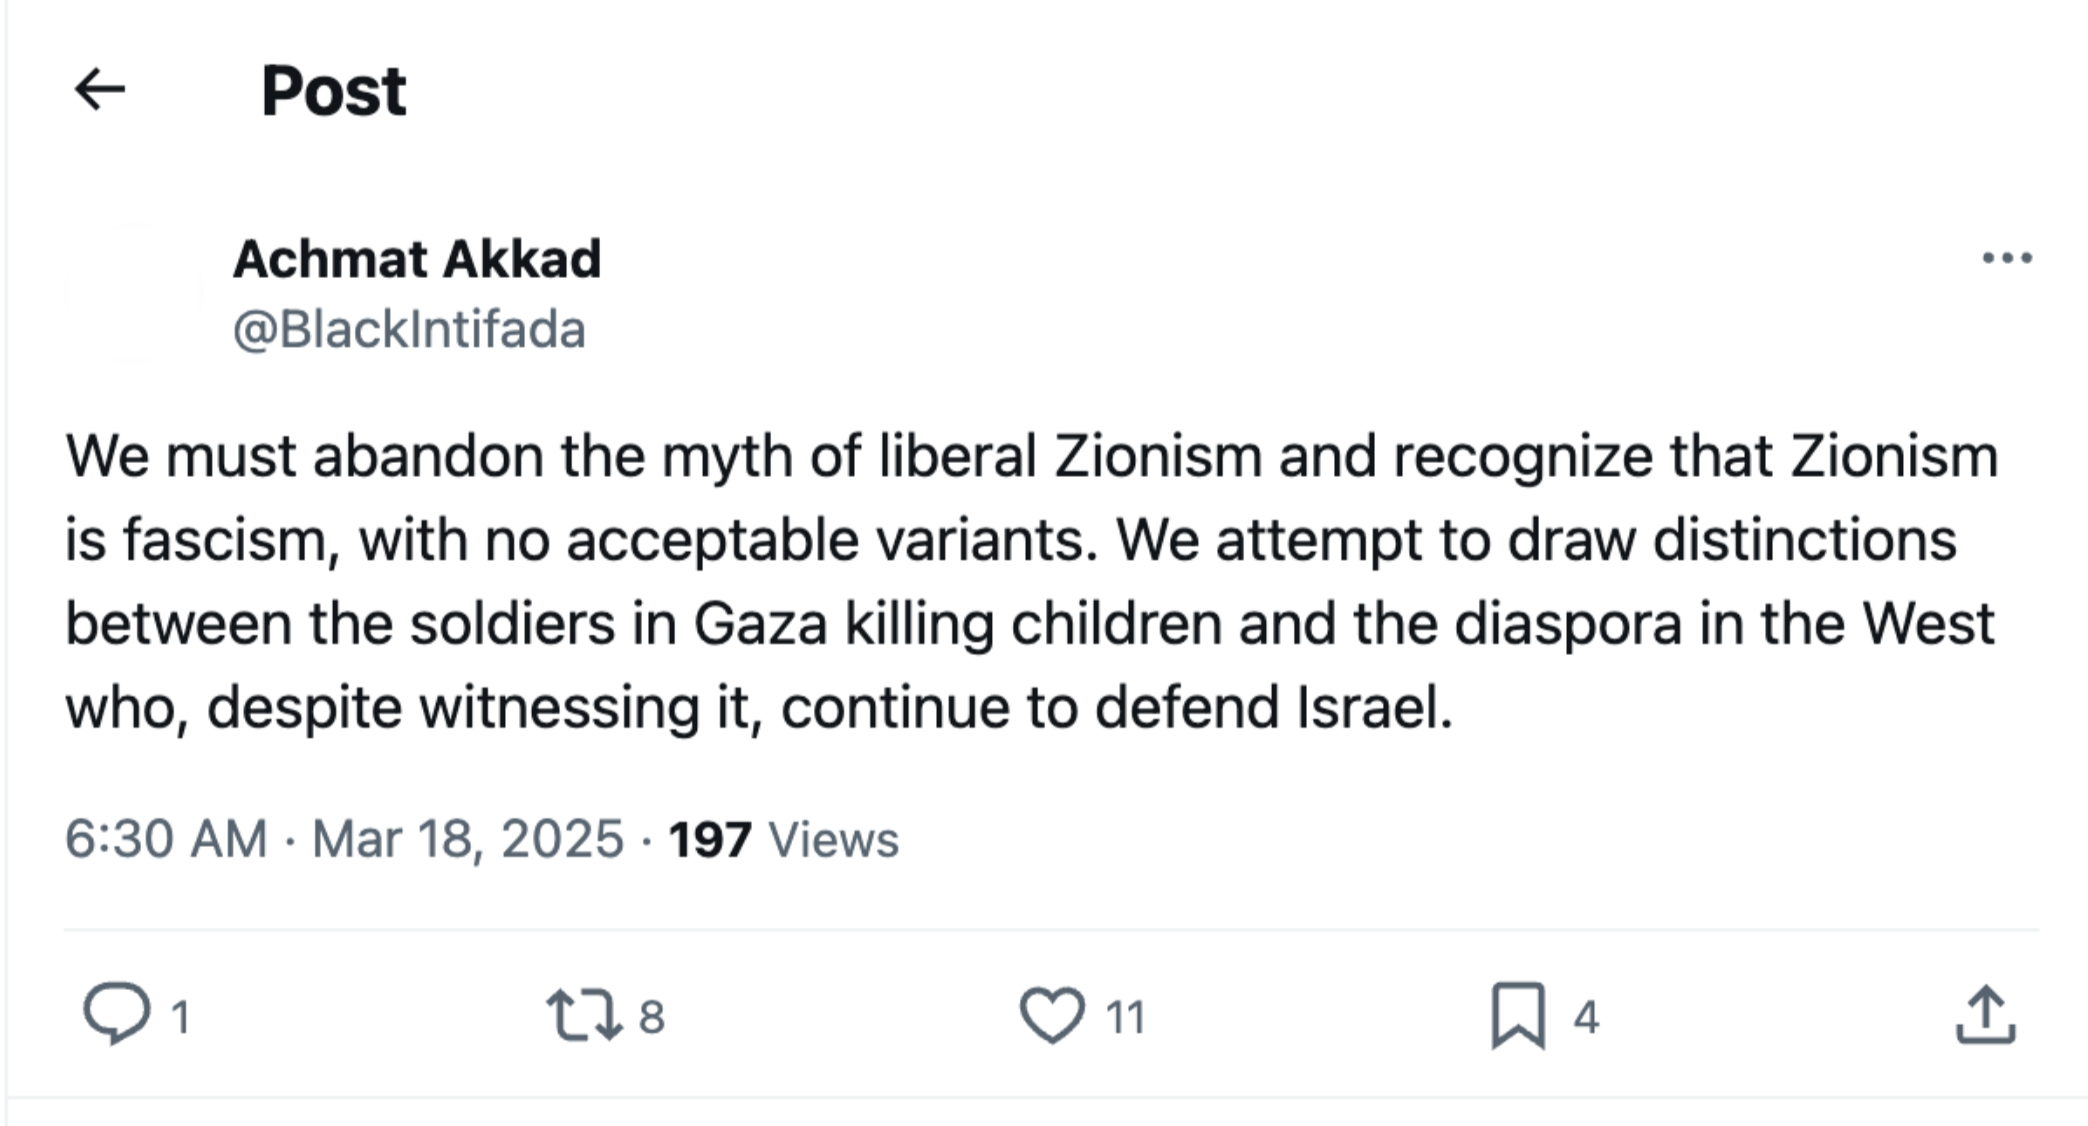
Task: Click the repost count of 8
Action: coord(651,1017)
